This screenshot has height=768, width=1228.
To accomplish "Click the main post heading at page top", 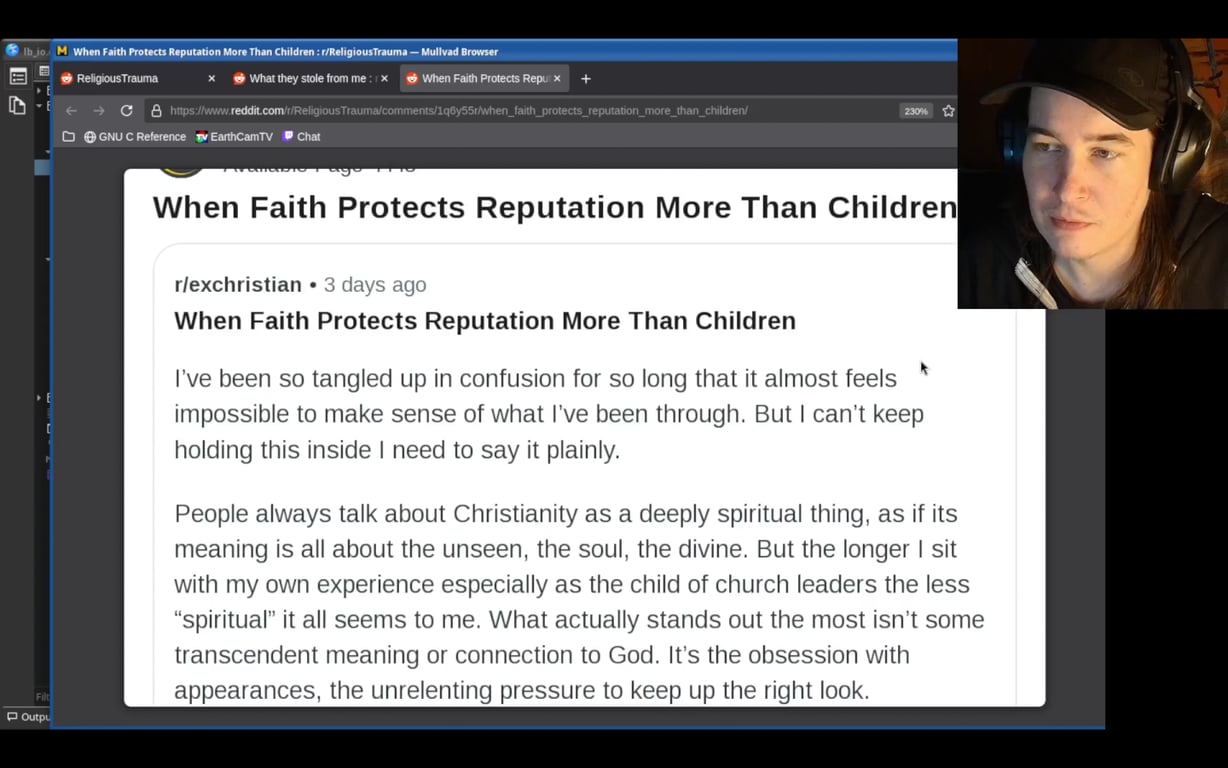I will [x=555, y=207].
